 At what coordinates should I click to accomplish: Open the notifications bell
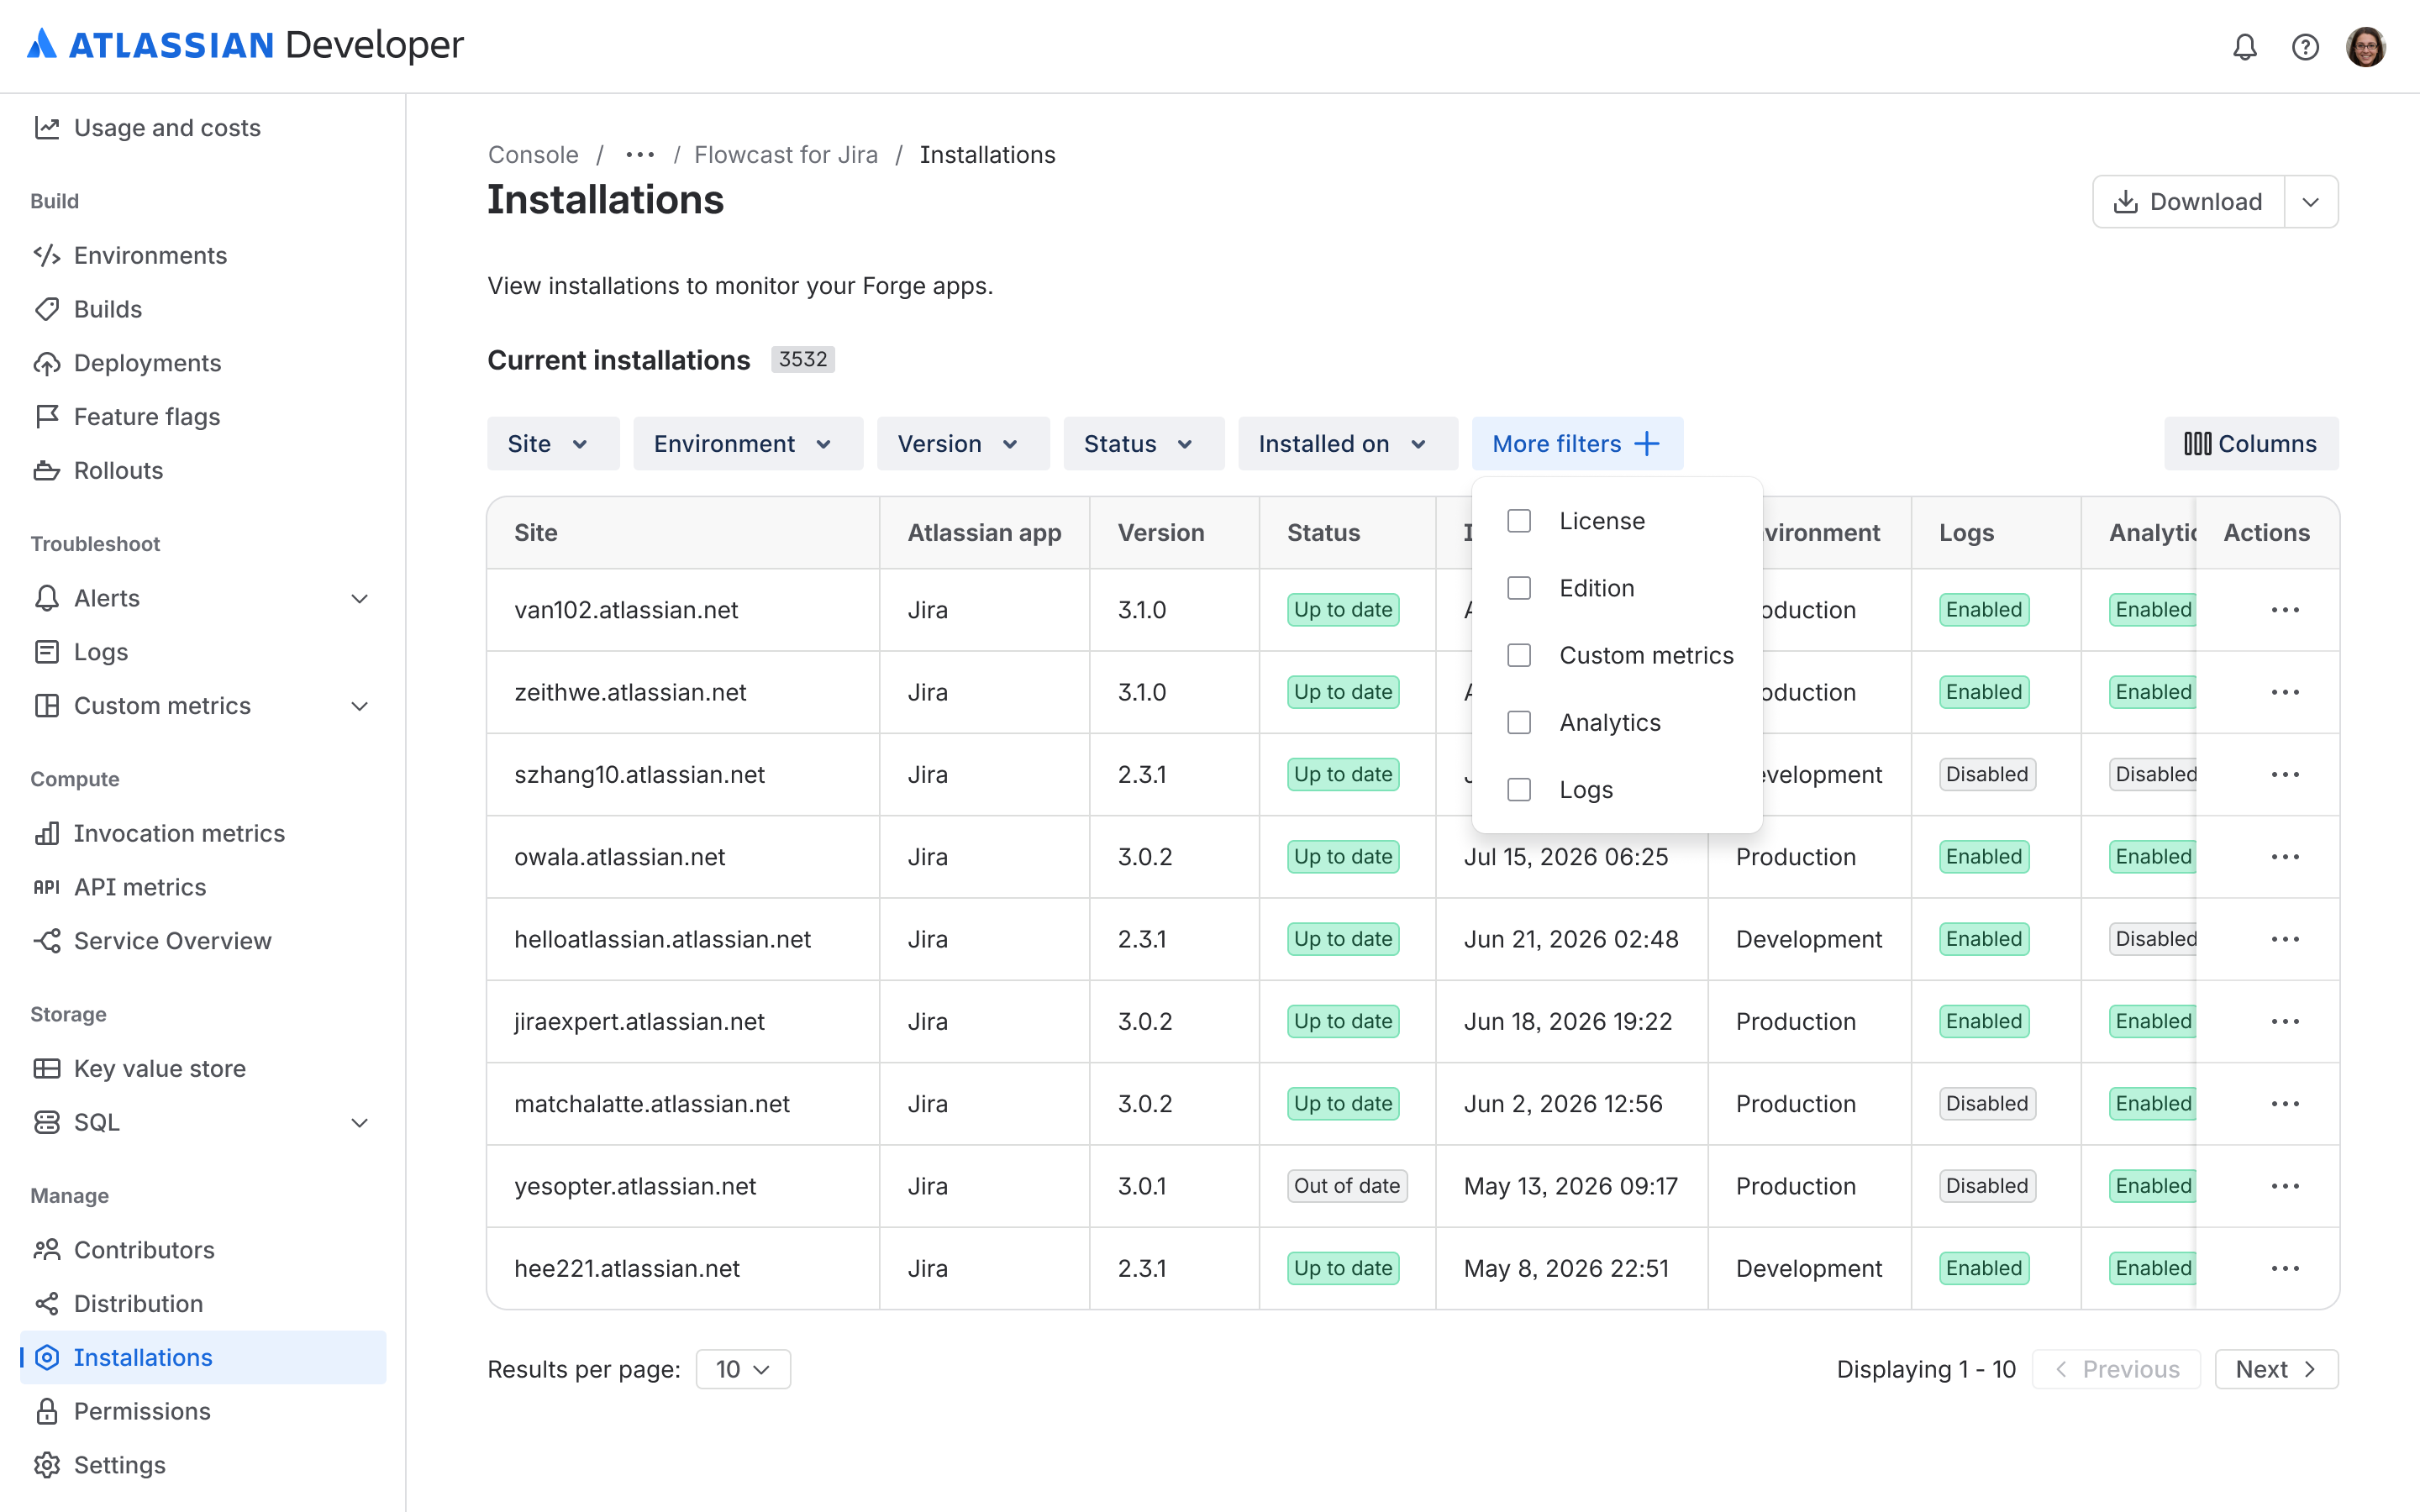(2245, 47)
